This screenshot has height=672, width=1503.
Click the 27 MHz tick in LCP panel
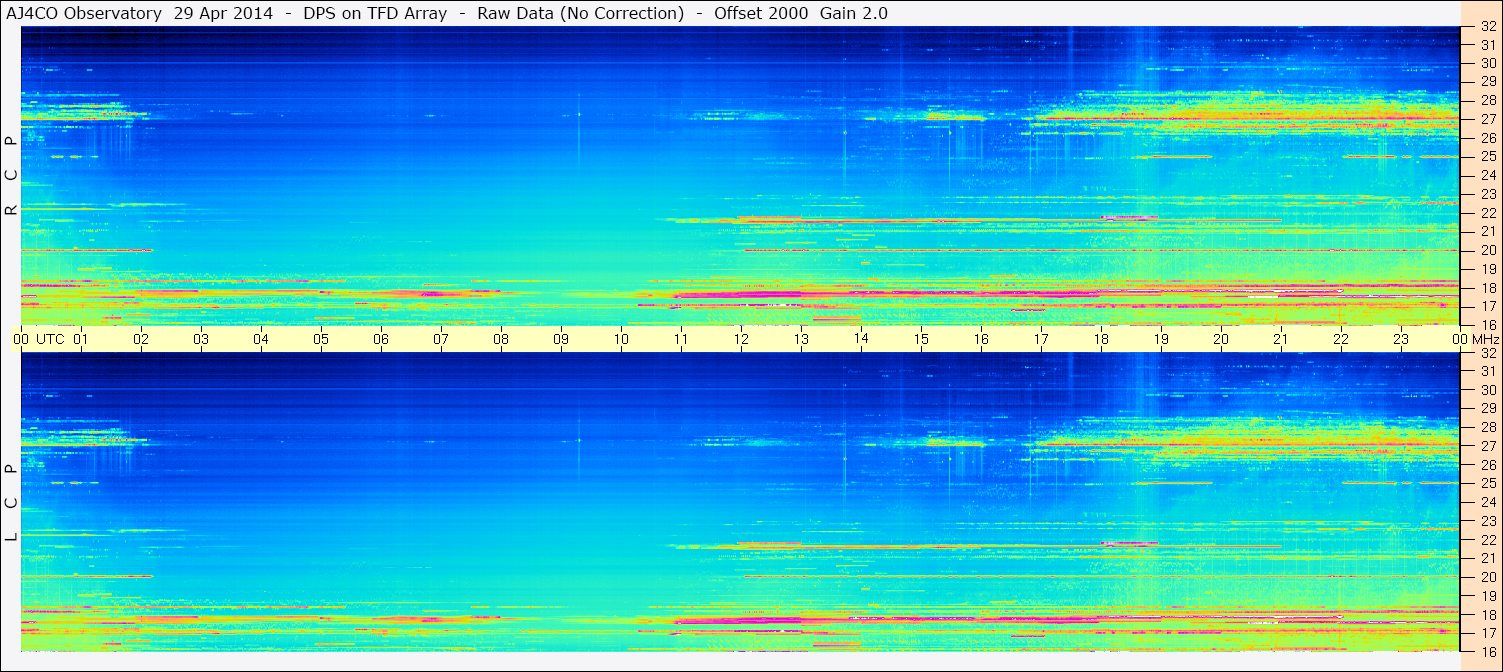click(x=1487, y=446)
